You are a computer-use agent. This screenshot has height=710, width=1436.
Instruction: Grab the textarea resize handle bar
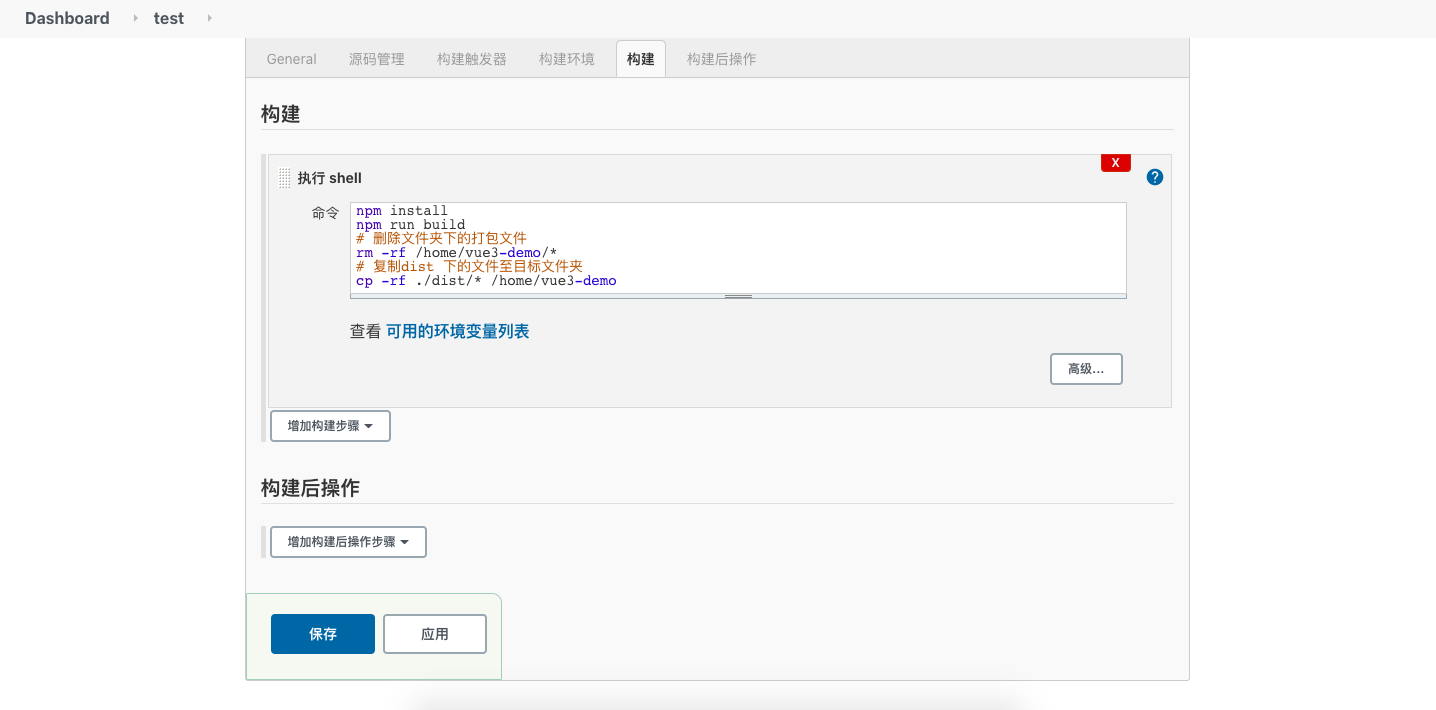738,296
